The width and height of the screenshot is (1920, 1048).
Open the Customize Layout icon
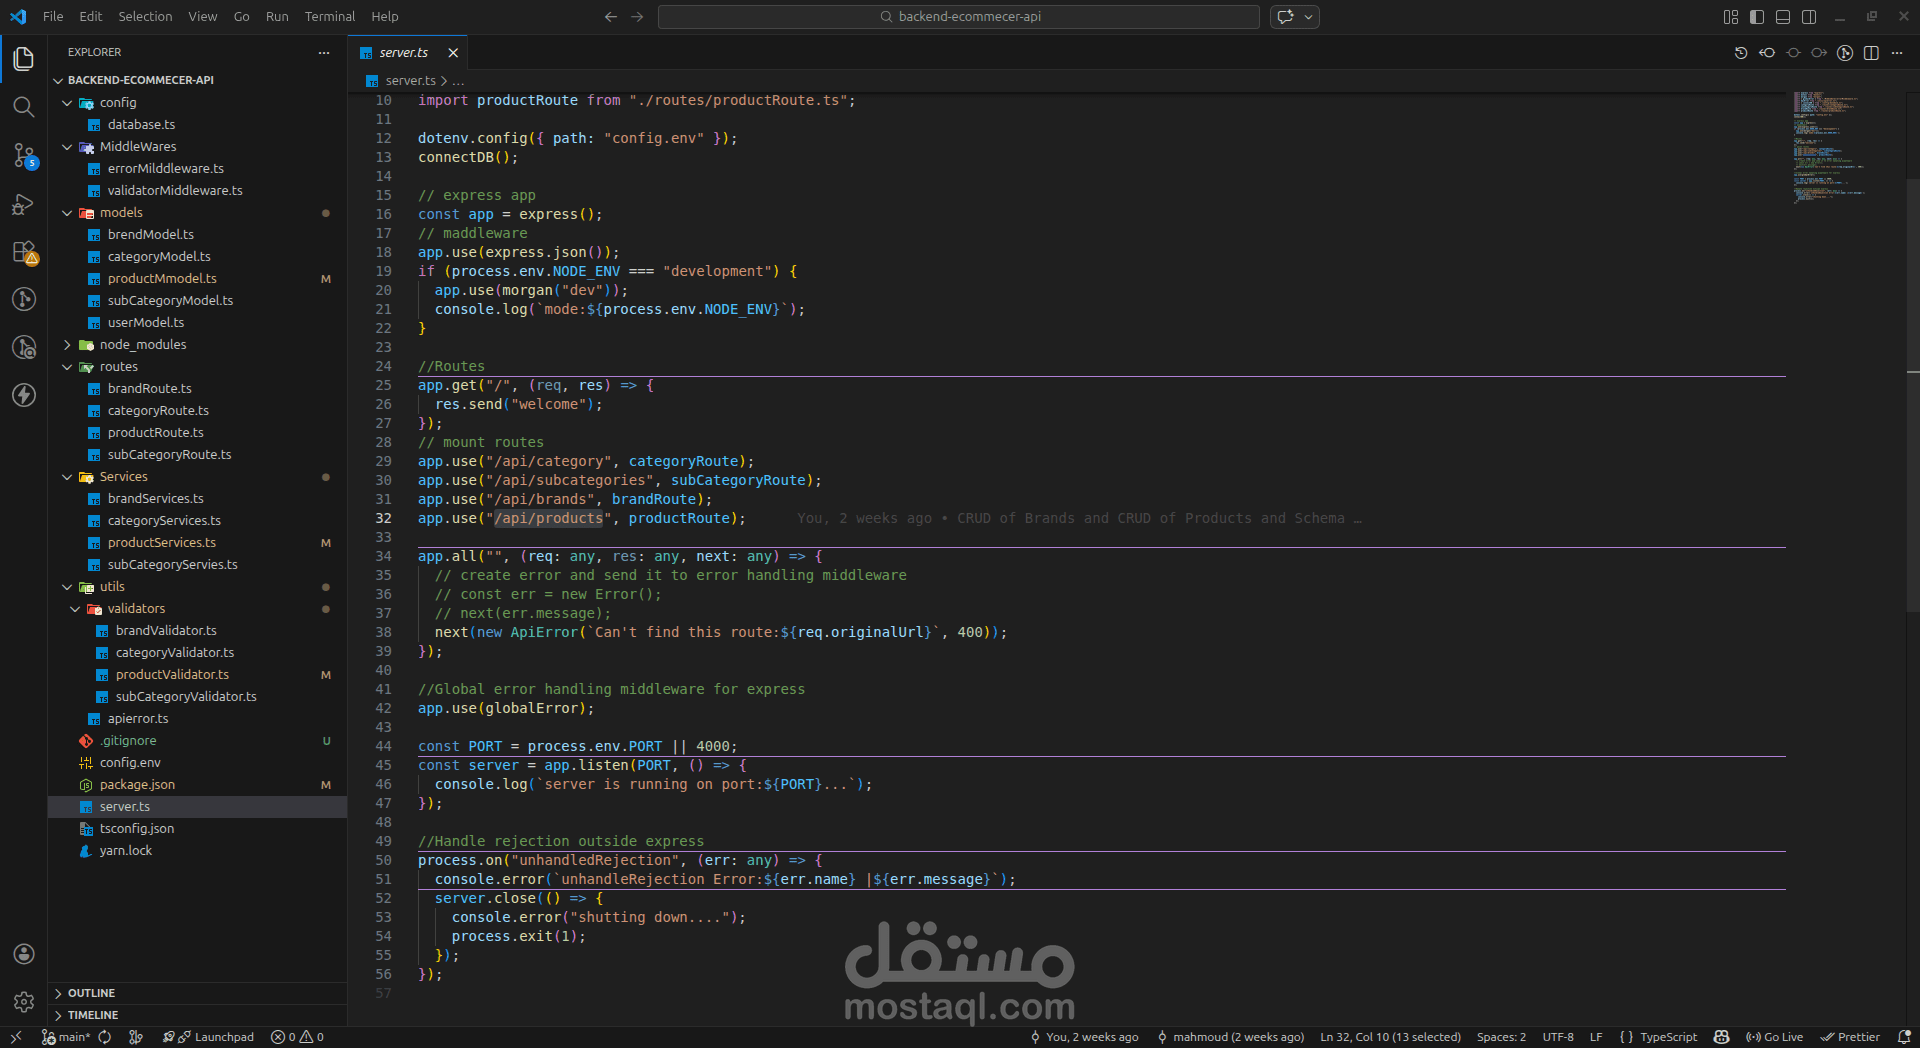coord(1731,17)
